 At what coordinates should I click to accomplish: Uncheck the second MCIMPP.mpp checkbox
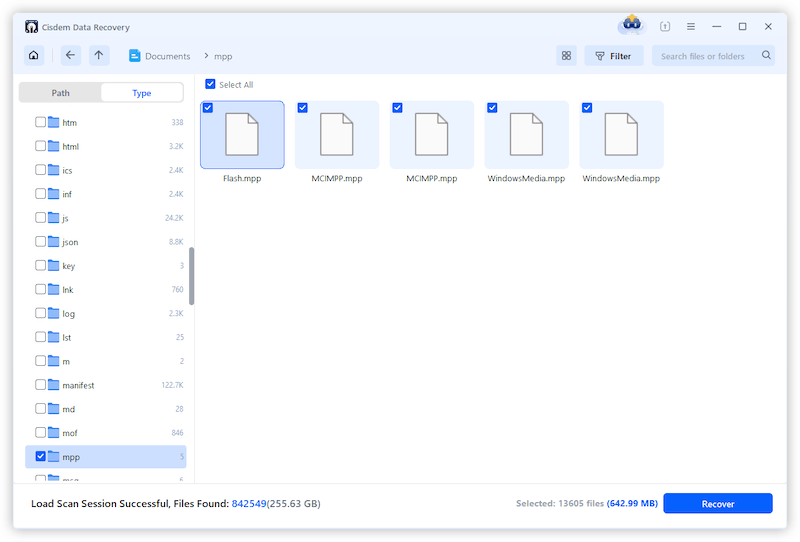pos(397,108)
